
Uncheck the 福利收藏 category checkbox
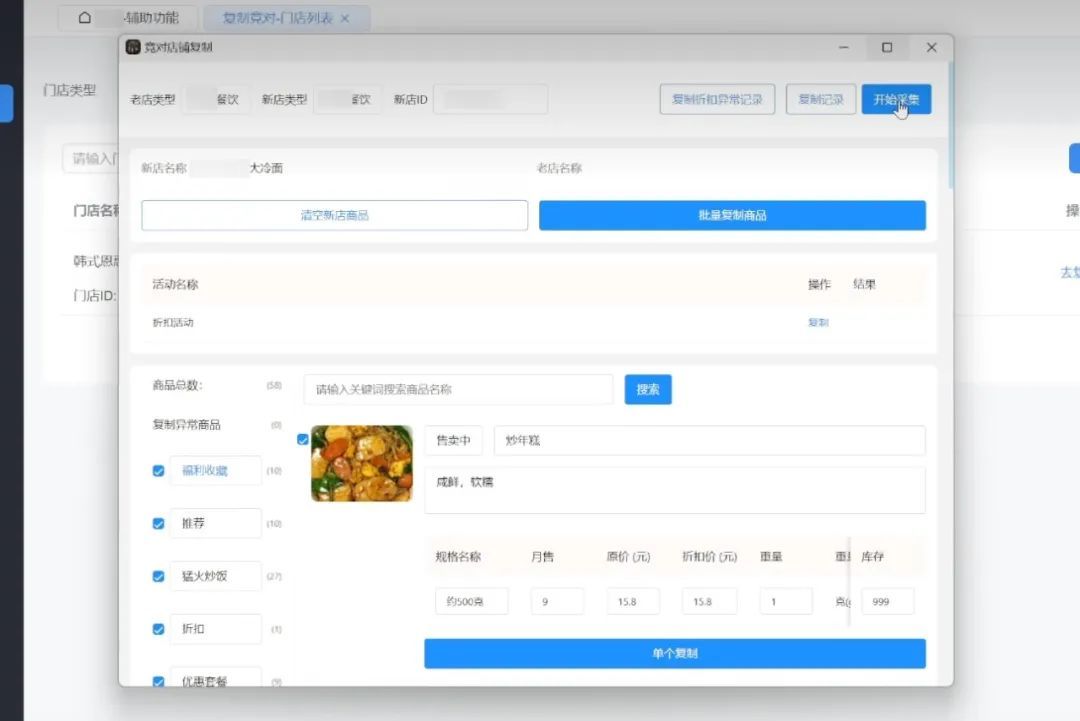[158, 470]
